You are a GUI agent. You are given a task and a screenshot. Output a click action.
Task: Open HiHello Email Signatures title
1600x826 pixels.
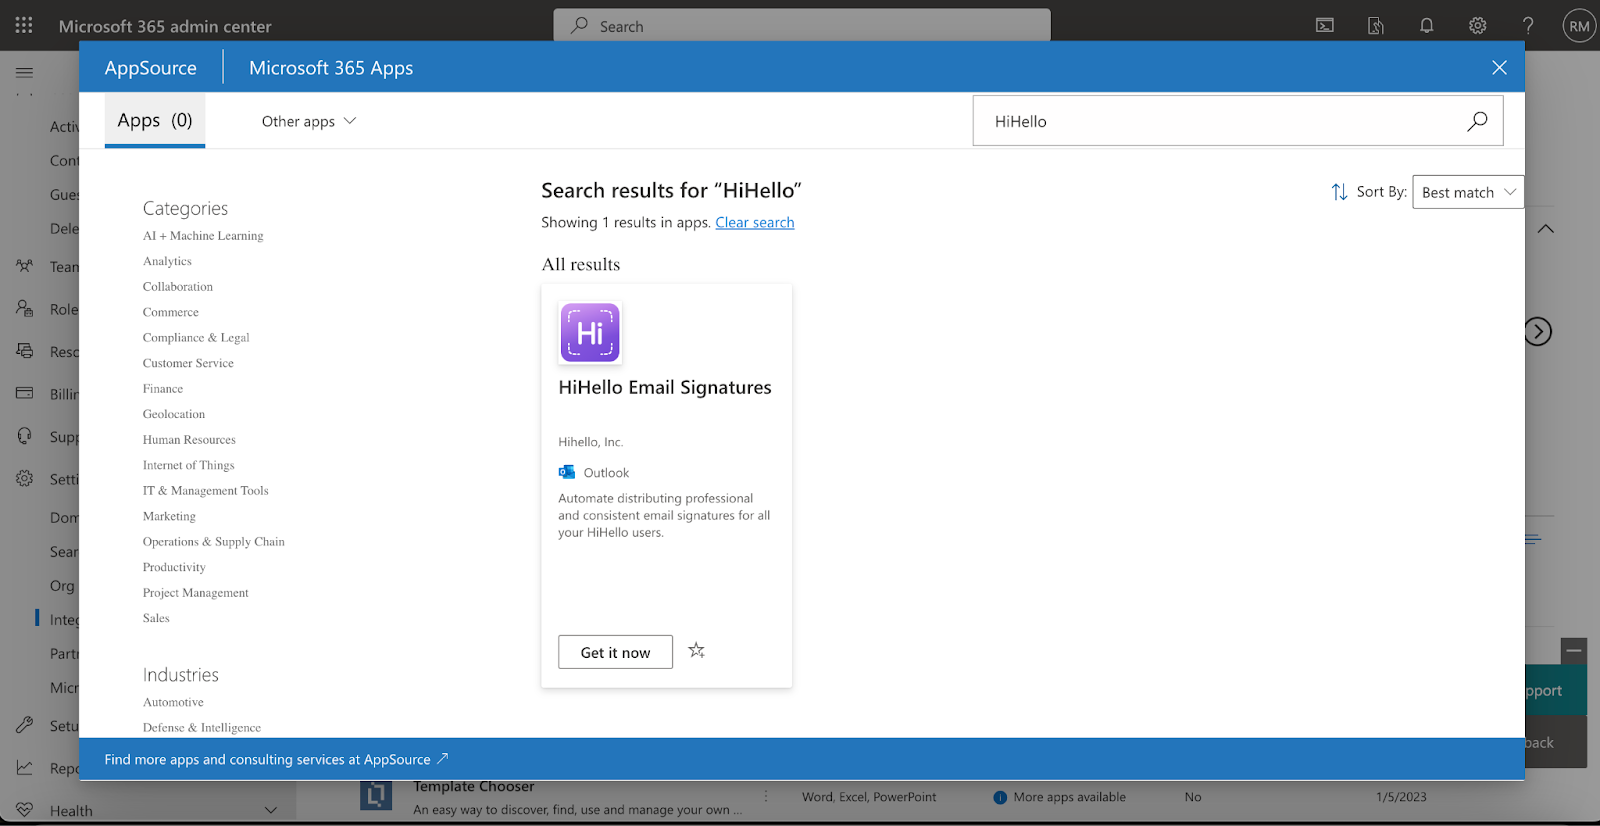point(665,387)
